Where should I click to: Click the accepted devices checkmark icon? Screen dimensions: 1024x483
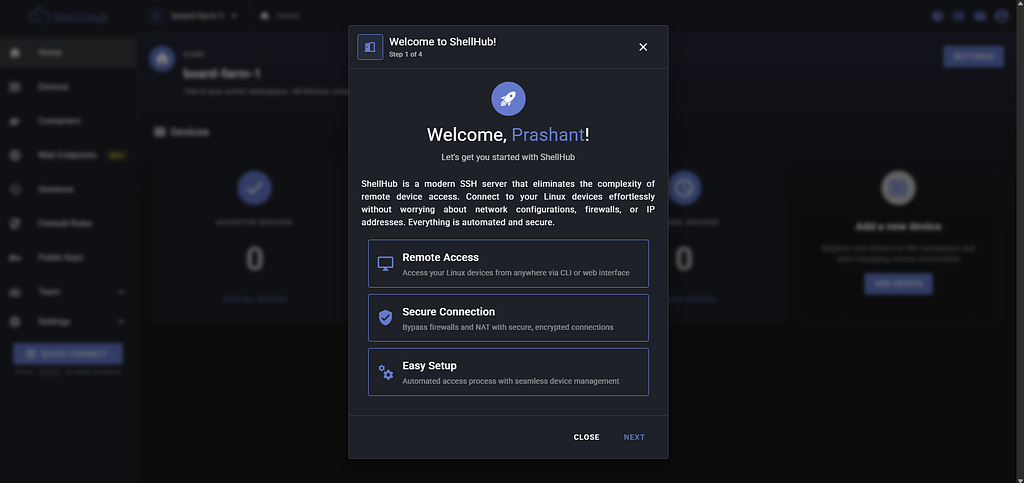254,188
